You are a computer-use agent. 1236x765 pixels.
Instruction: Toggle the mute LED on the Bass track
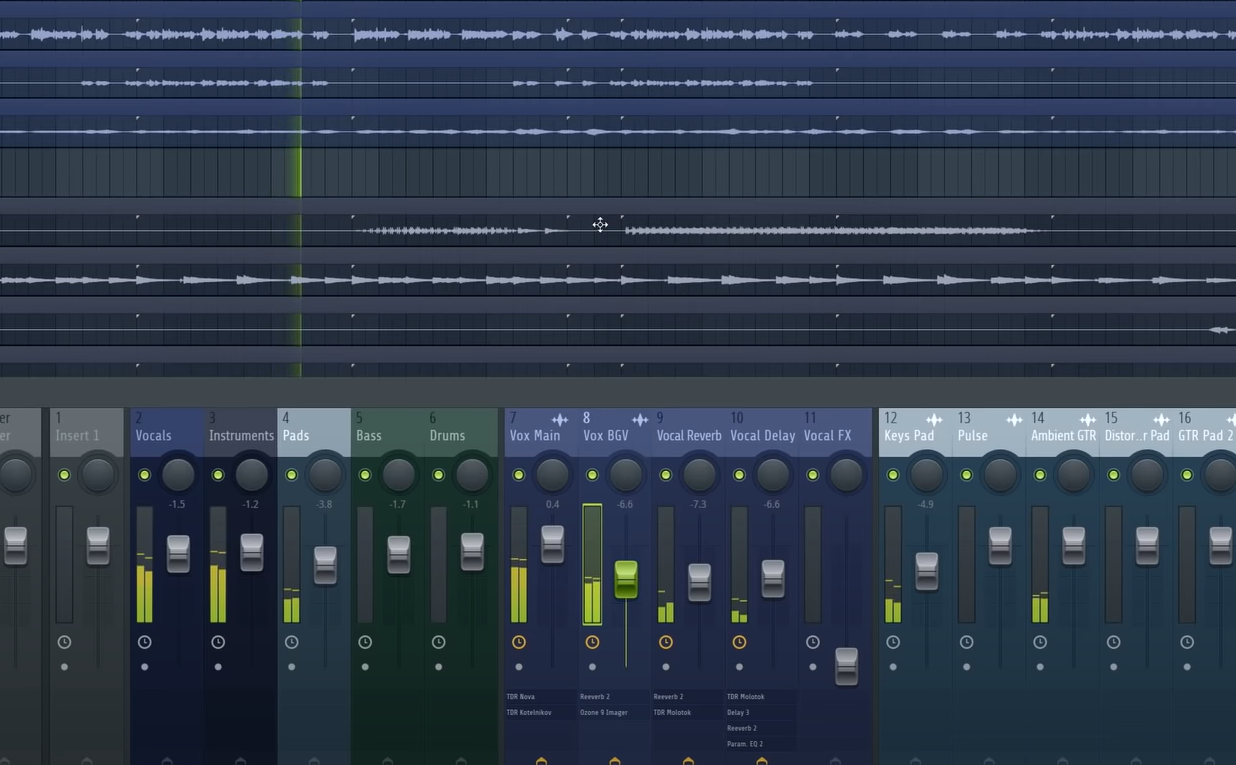coord(364,474)
